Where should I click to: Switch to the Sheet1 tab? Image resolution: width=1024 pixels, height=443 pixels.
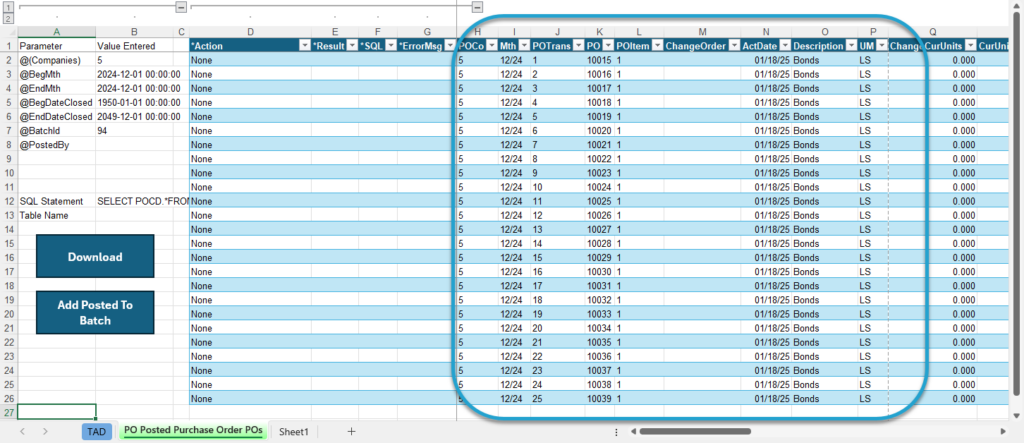(293, 431)
